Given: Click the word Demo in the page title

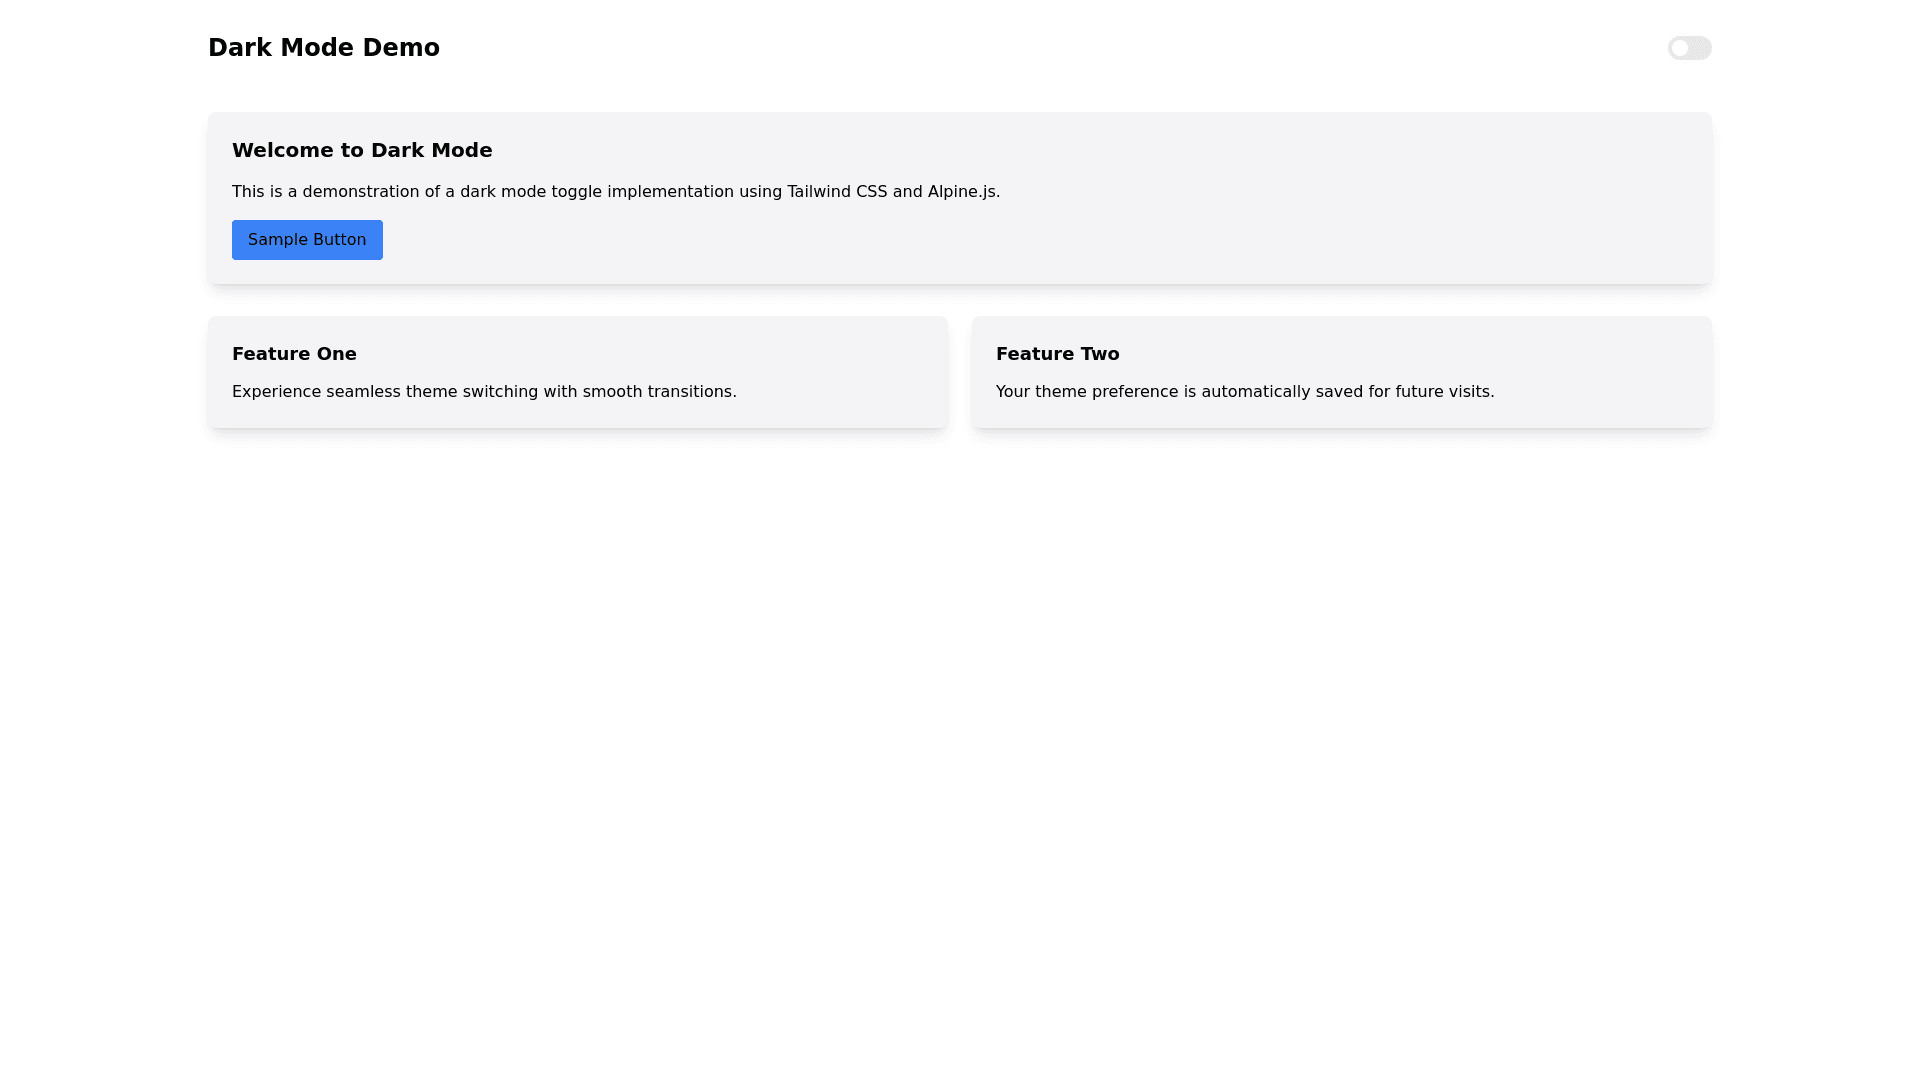Looking at the screenshot, I should 400,48.
